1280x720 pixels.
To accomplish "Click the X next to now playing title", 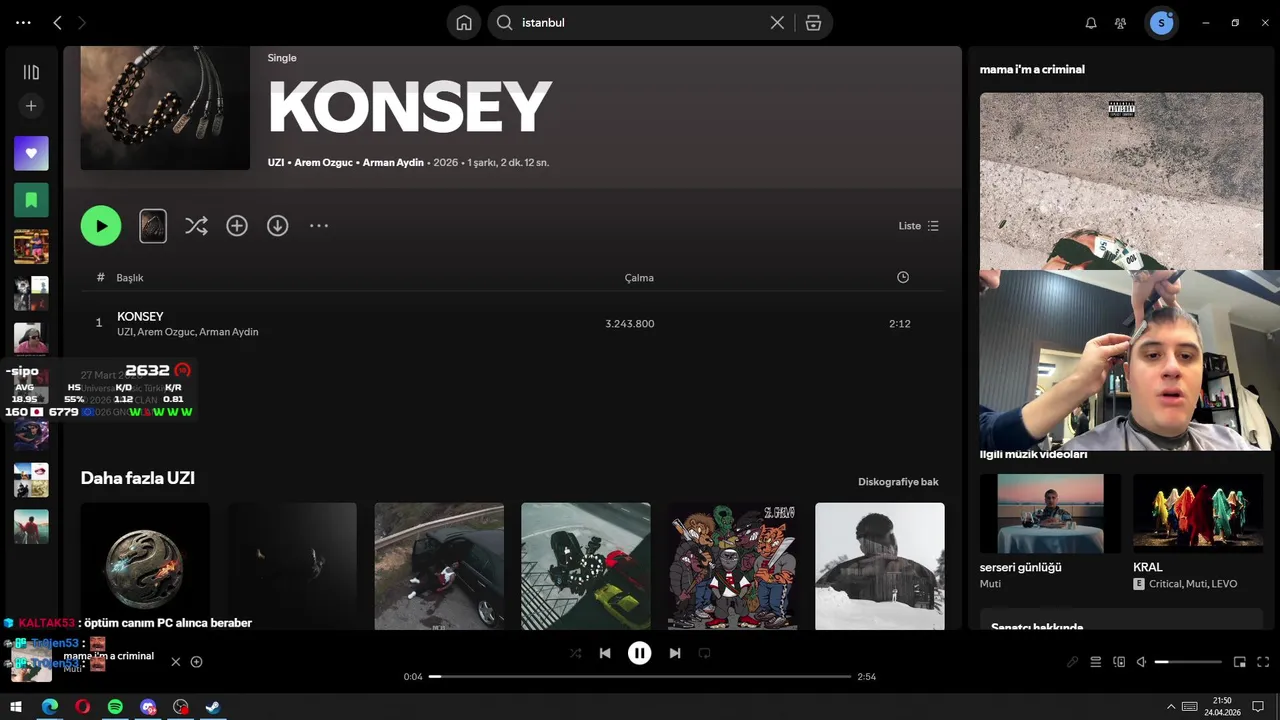I will coord(176,662).
